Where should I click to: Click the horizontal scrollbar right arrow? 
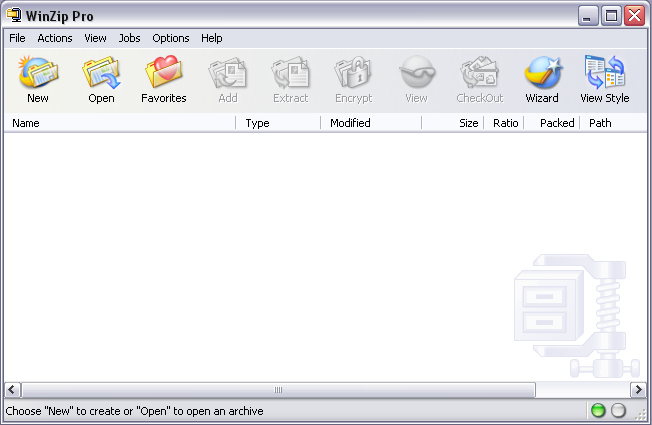coord(638,390)
